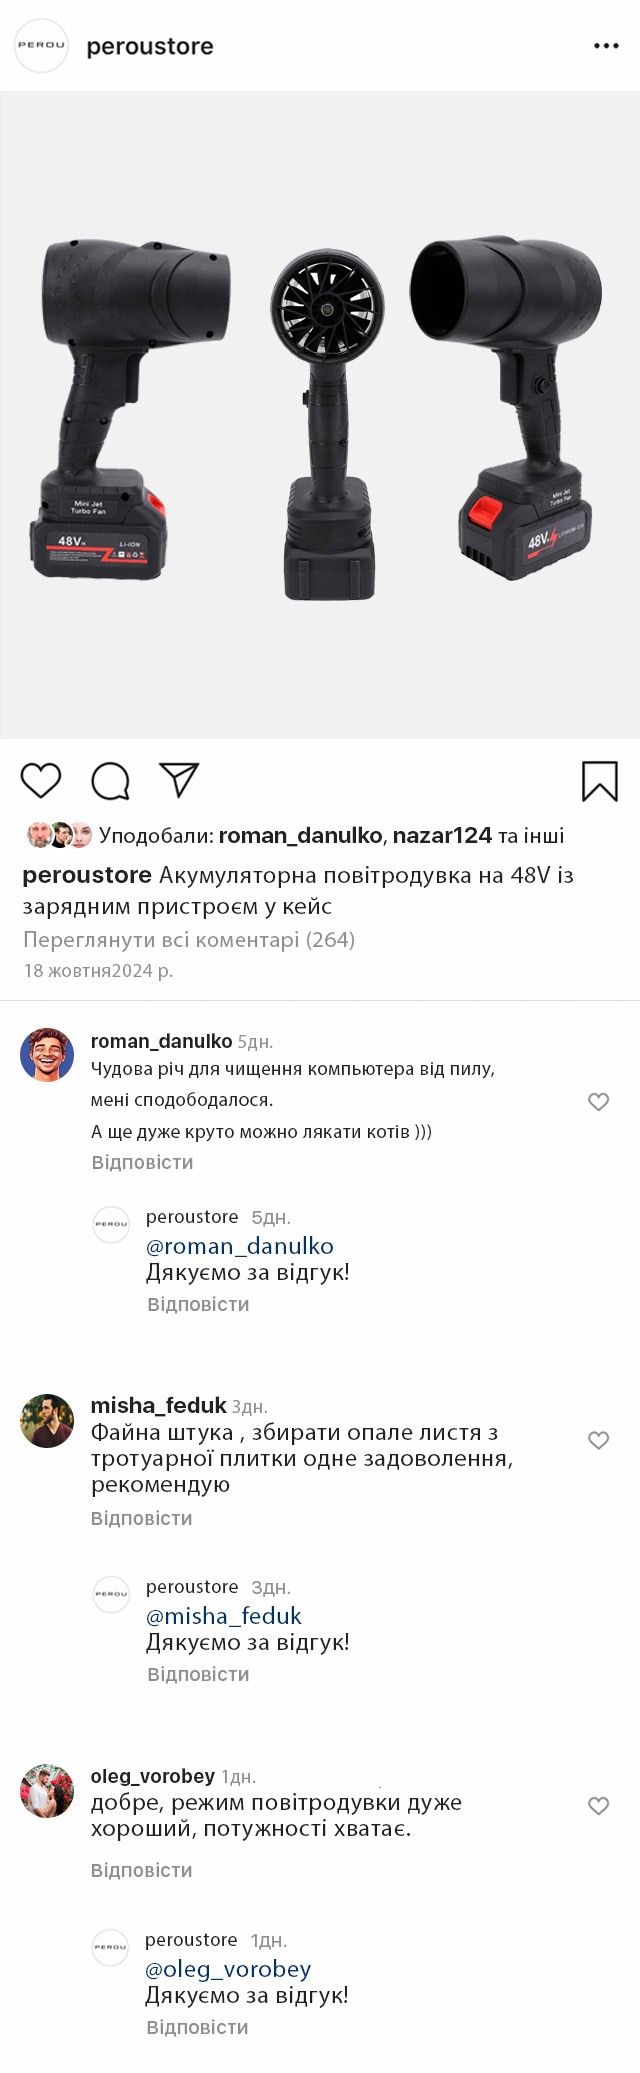Open misha_feduk's avatar picture

point(47,1421)
